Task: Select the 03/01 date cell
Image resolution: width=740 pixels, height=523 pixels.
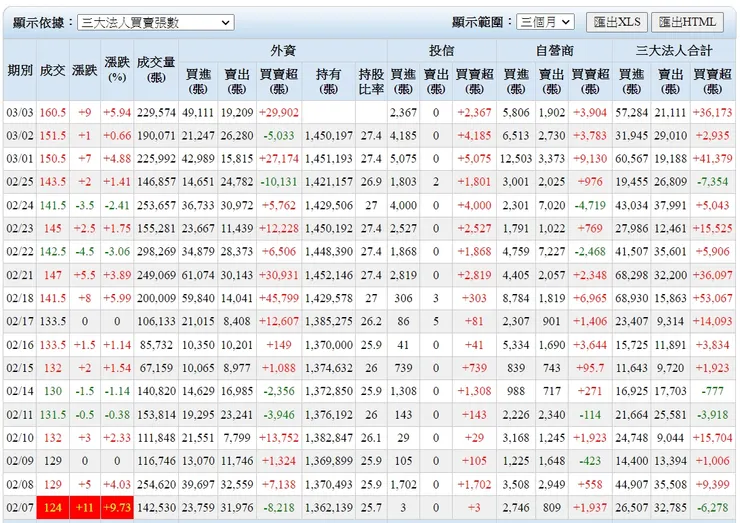Action: [20, 159]
